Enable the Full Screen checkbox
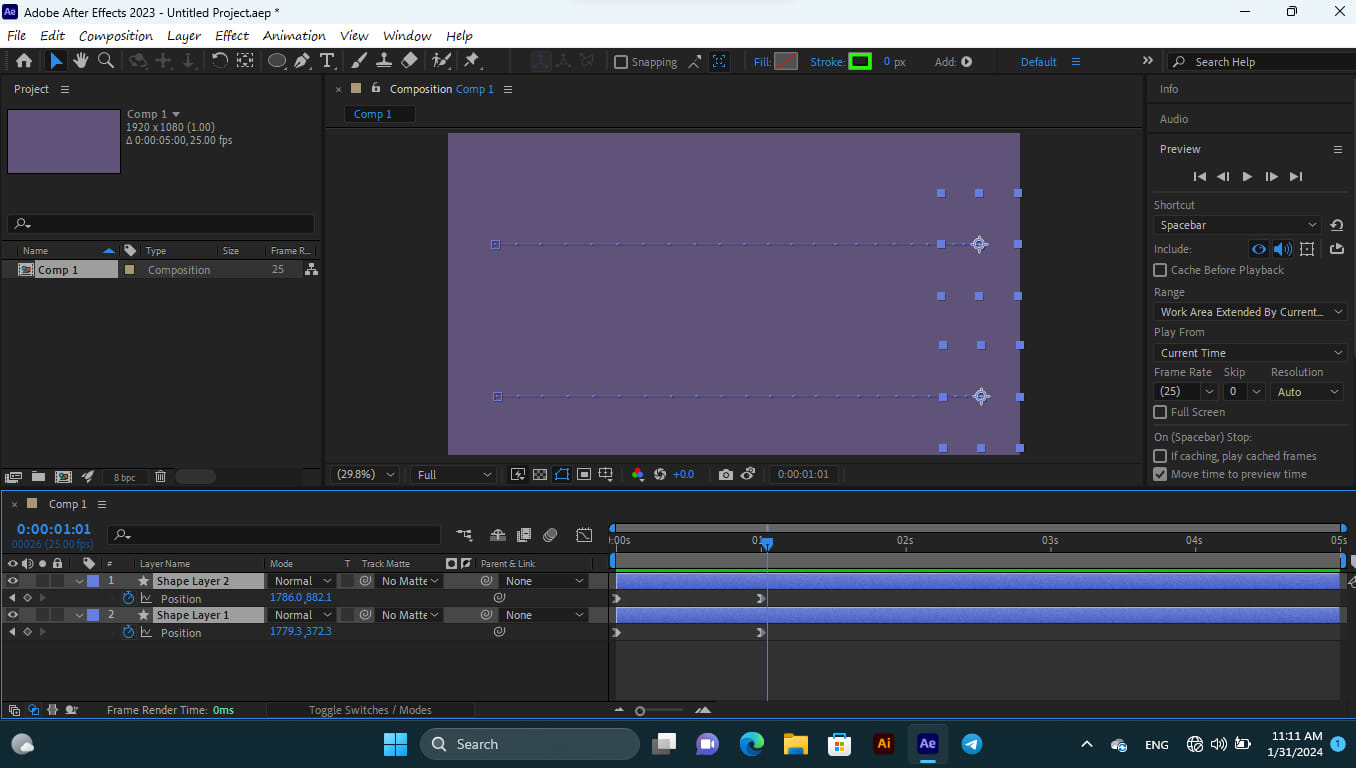Image resolution: width=1356 pixels, height=768 pixels. pos(1160,412)
